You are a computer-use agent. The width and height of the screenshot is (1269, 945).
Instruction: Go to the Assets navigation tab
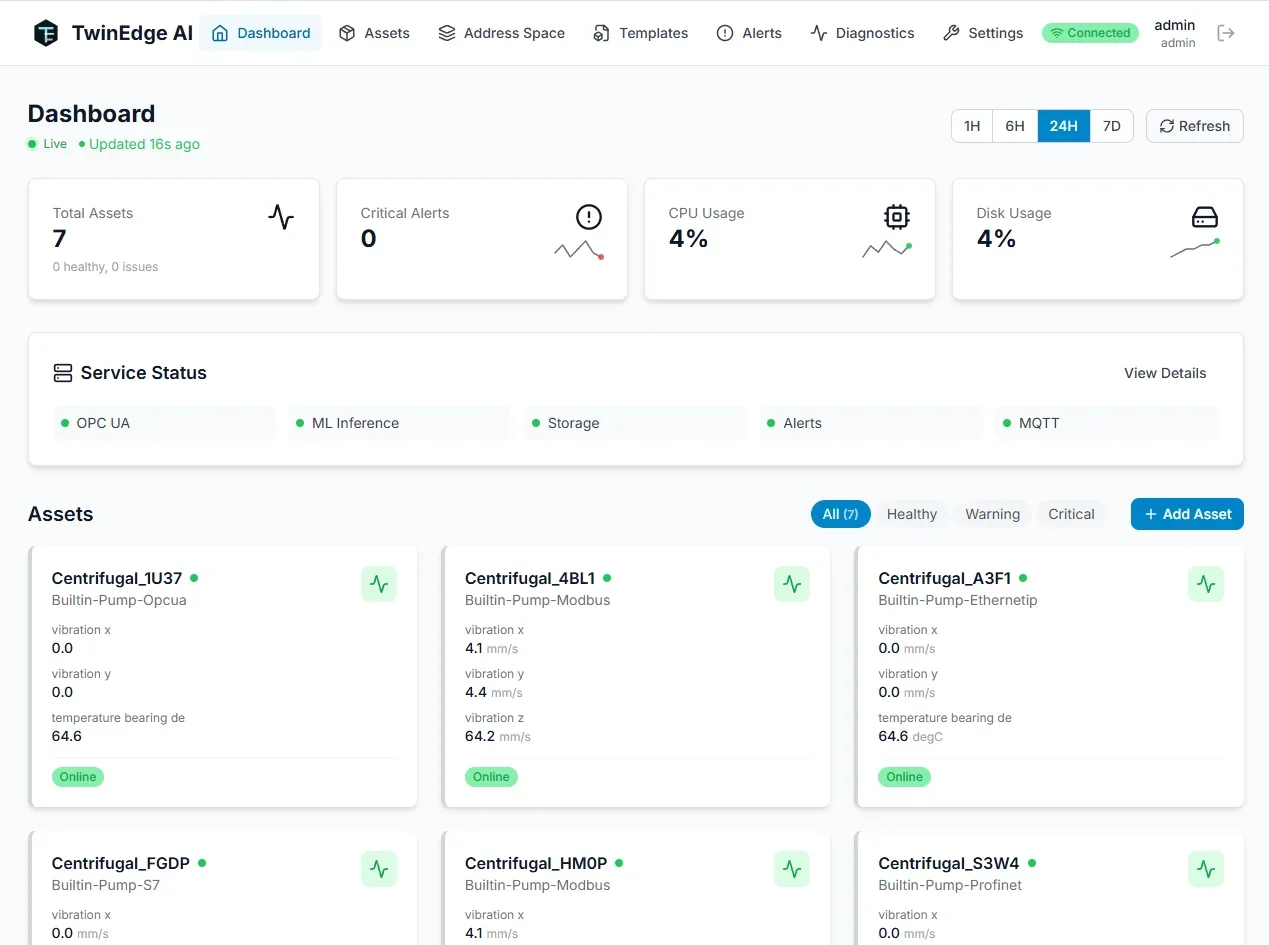pos(374,33)
